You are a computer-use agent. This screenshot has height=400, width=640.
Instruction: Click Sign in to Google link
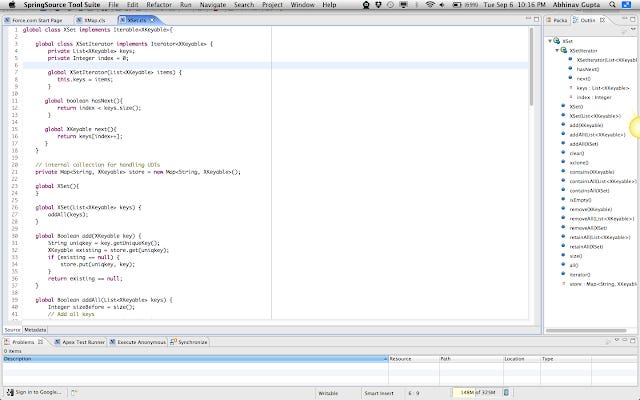click(x=38, y=392)
